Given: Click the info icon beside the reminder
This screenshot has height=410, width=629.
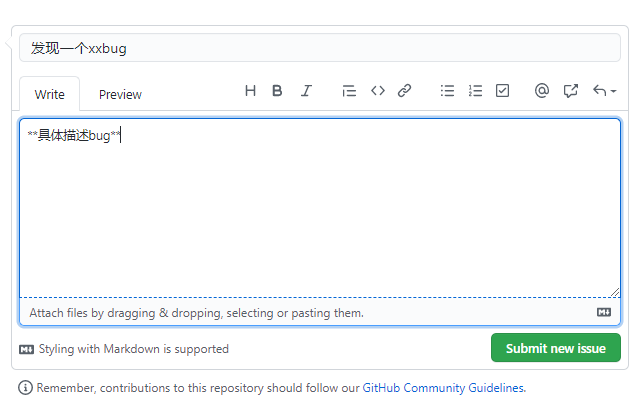Looking at the screenshot, I should (25, 388).
